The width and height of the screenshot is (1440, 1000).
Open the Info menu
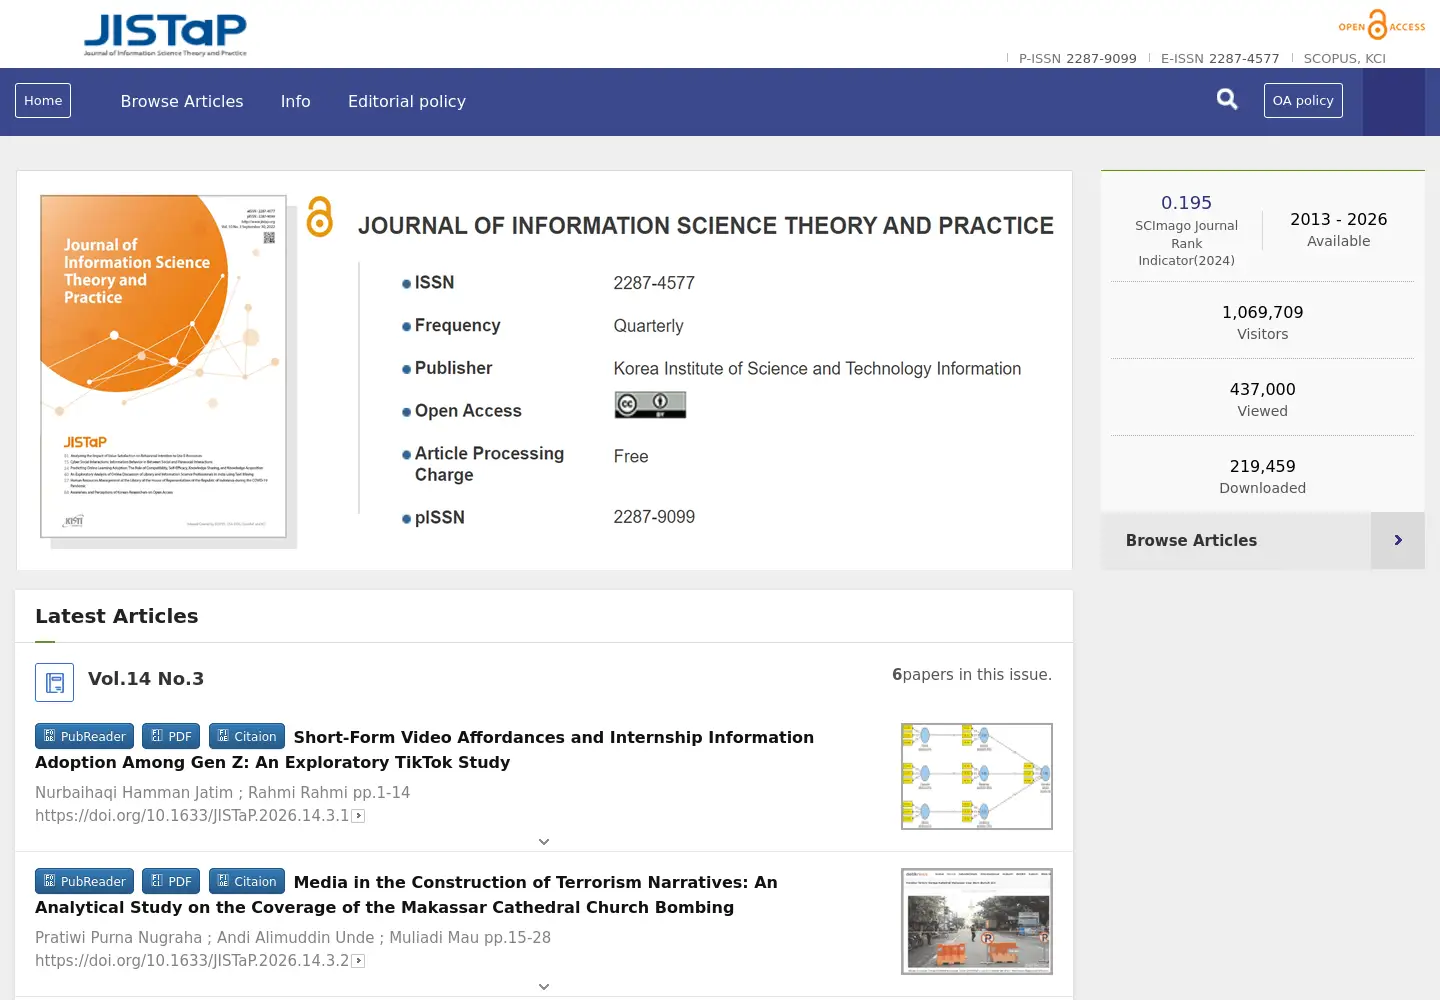pyautogui.click(x=295, y=101)
